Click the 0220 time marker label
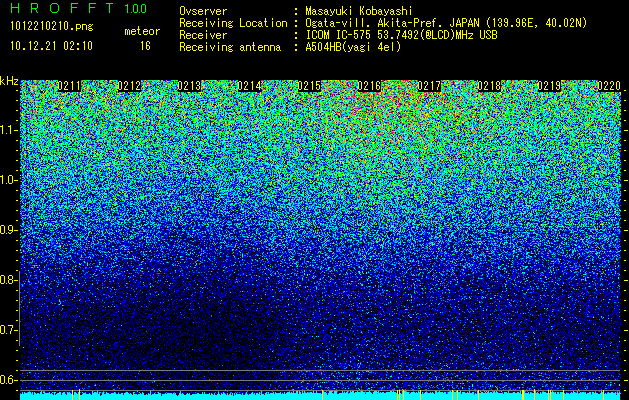Viewport: 629px width, 400px height. (609, 86)
